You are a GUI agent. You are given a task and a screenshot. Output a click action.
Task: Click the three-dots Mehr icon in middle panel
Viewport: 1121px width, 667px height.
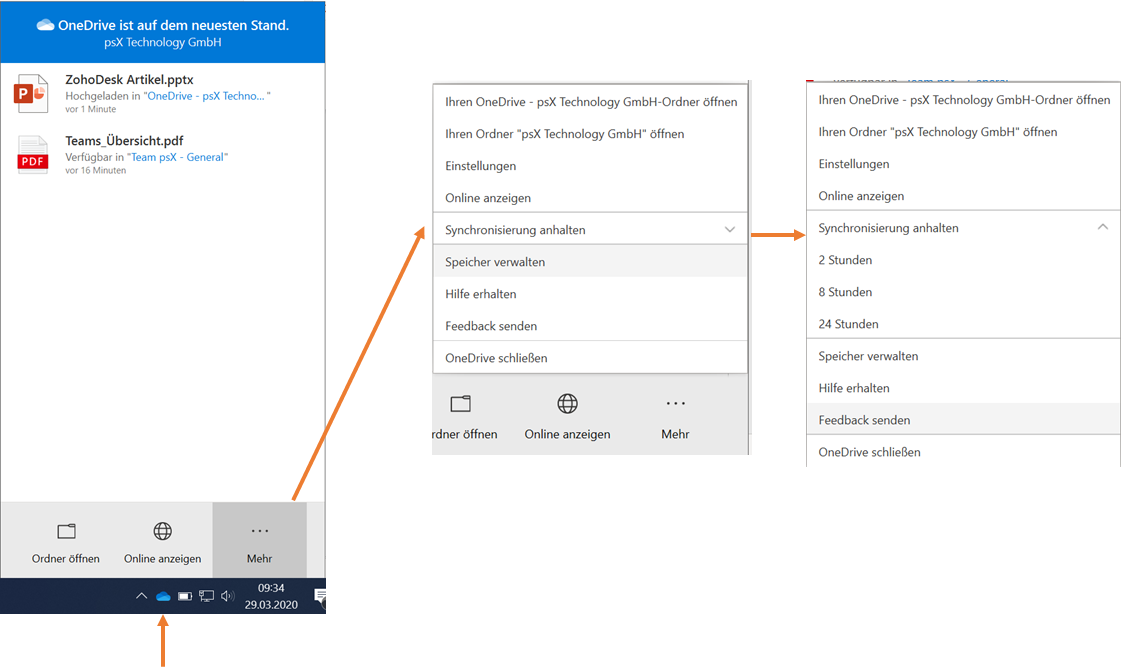point(676,404)
